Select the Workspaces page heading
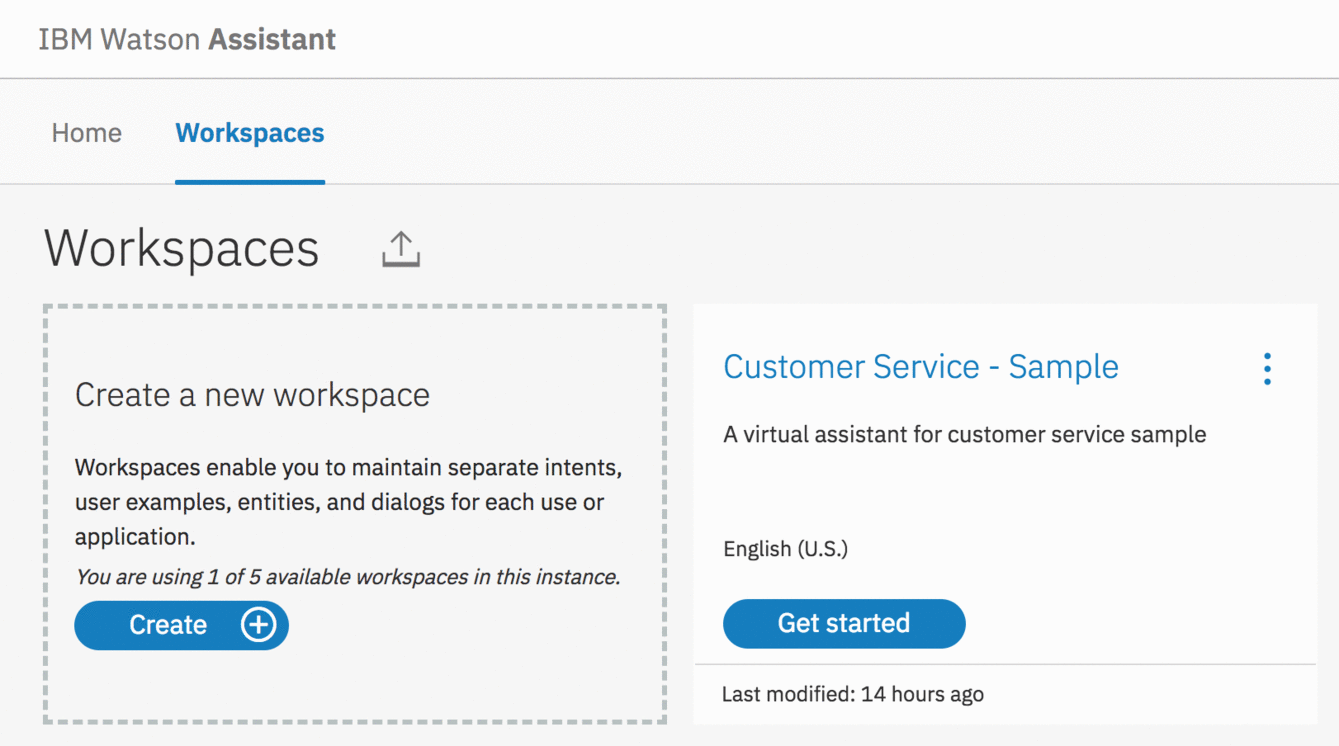The image size is (1339, 746). (182, 248)
